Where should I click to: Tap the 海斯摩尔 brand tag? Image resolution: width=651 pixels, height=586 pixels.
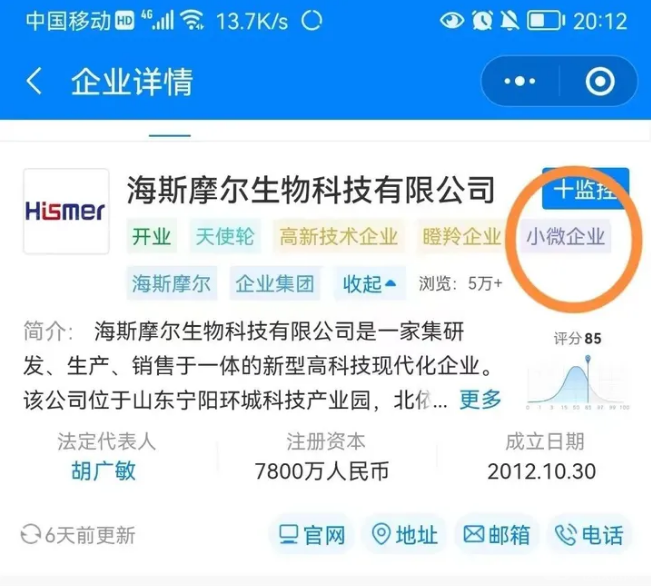pyautogui.click(x=171, y=284)
